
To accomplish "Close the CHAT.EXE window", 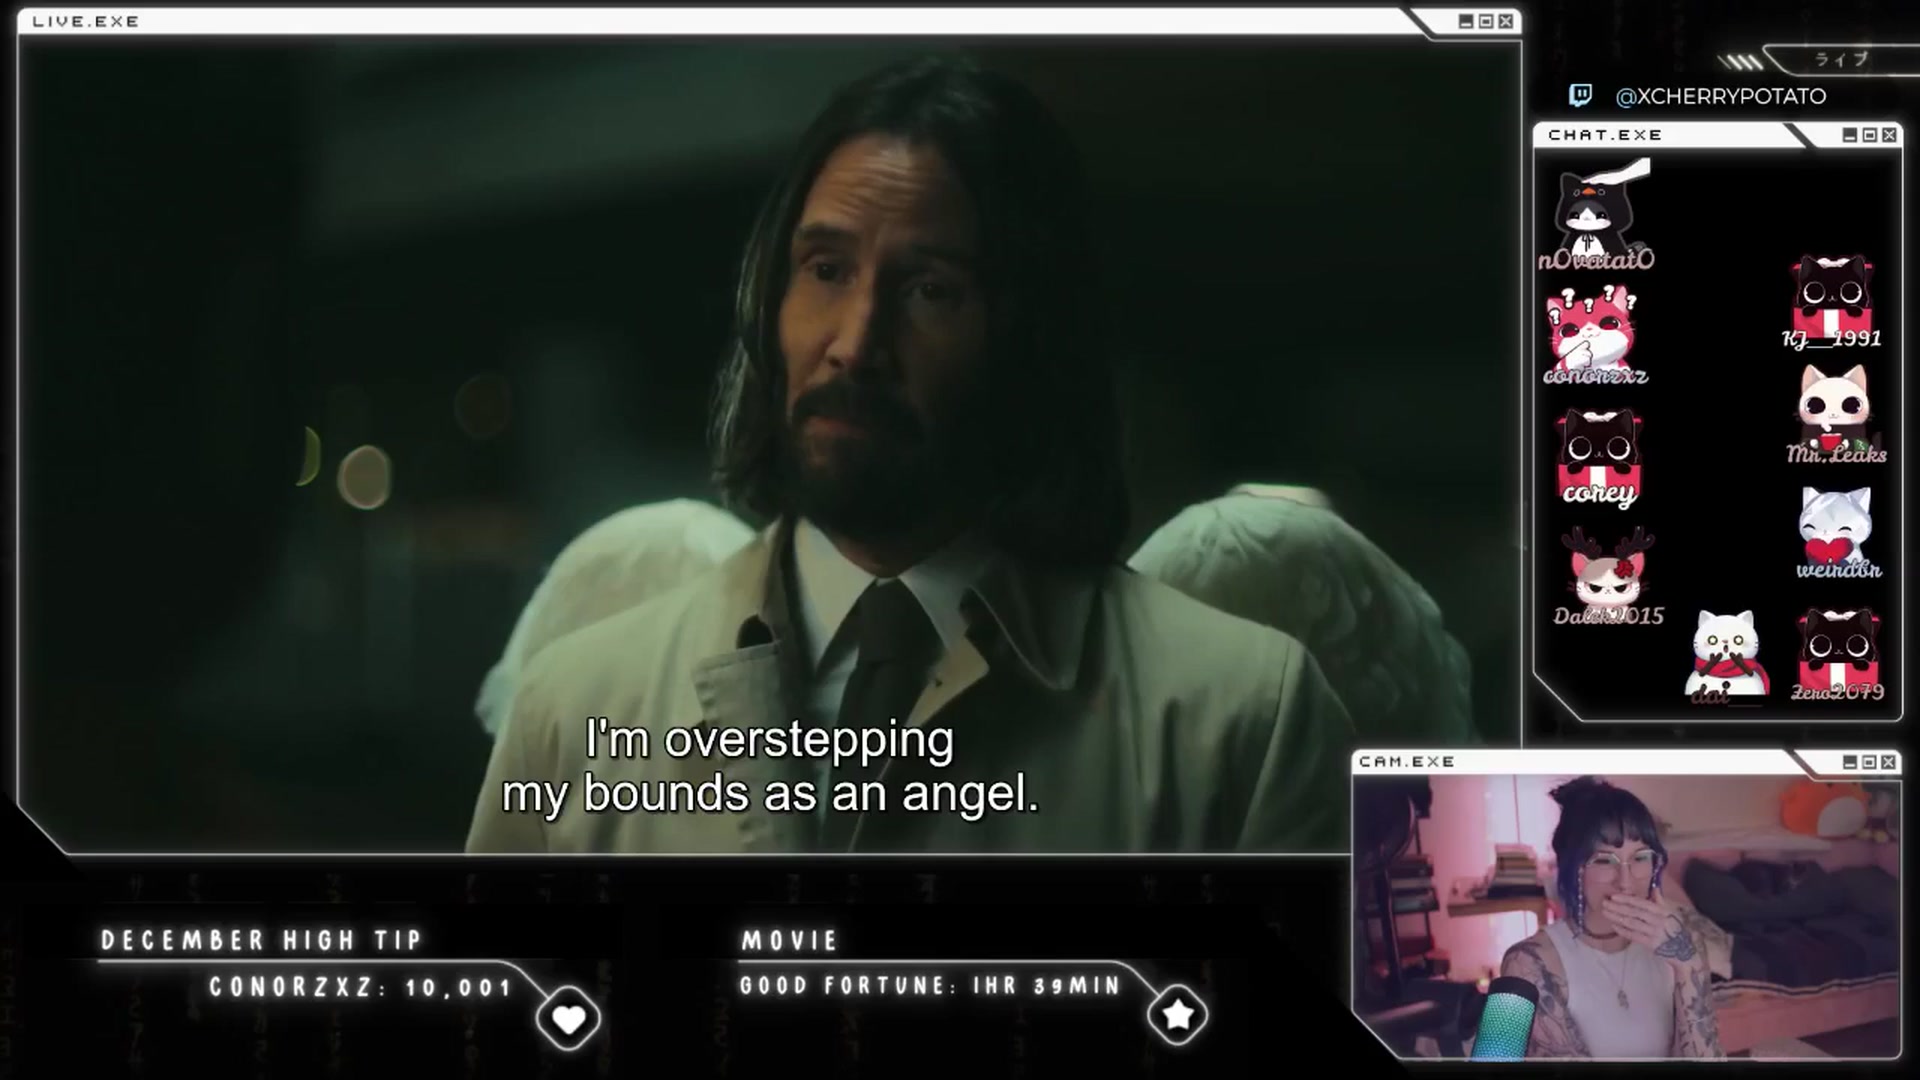I will point(1889,135).
